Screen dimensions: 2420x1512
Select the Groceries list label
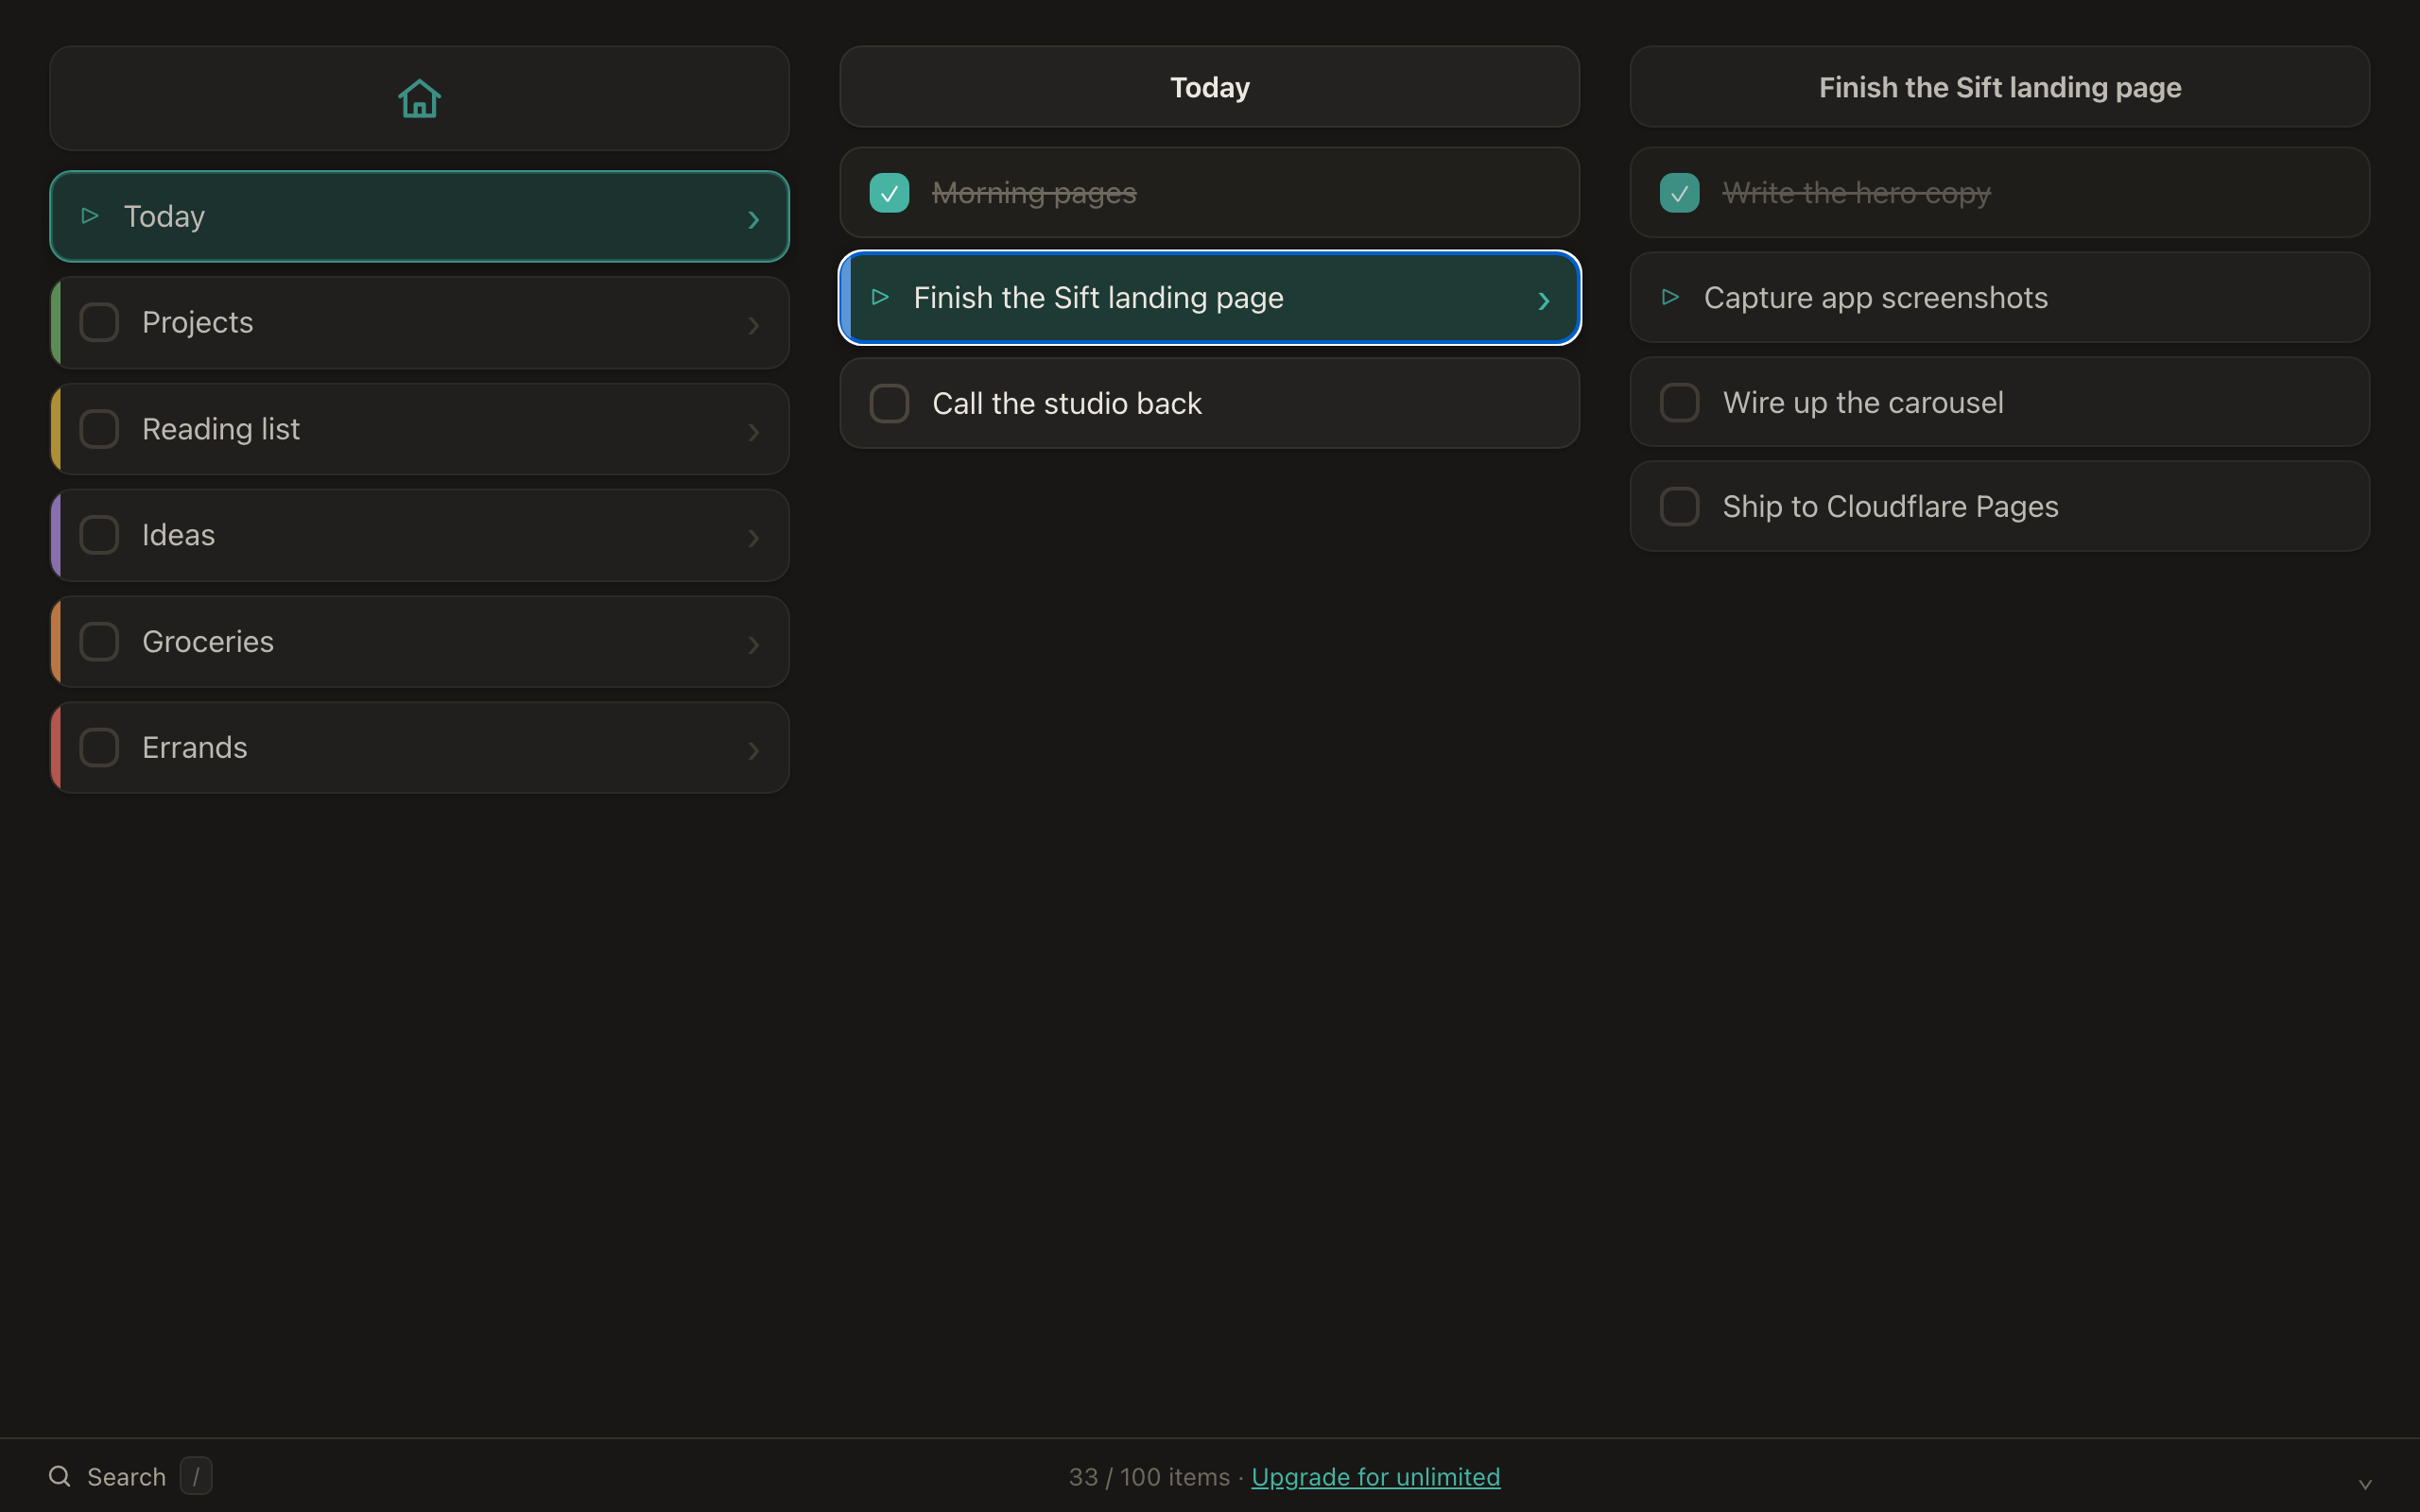208,641
